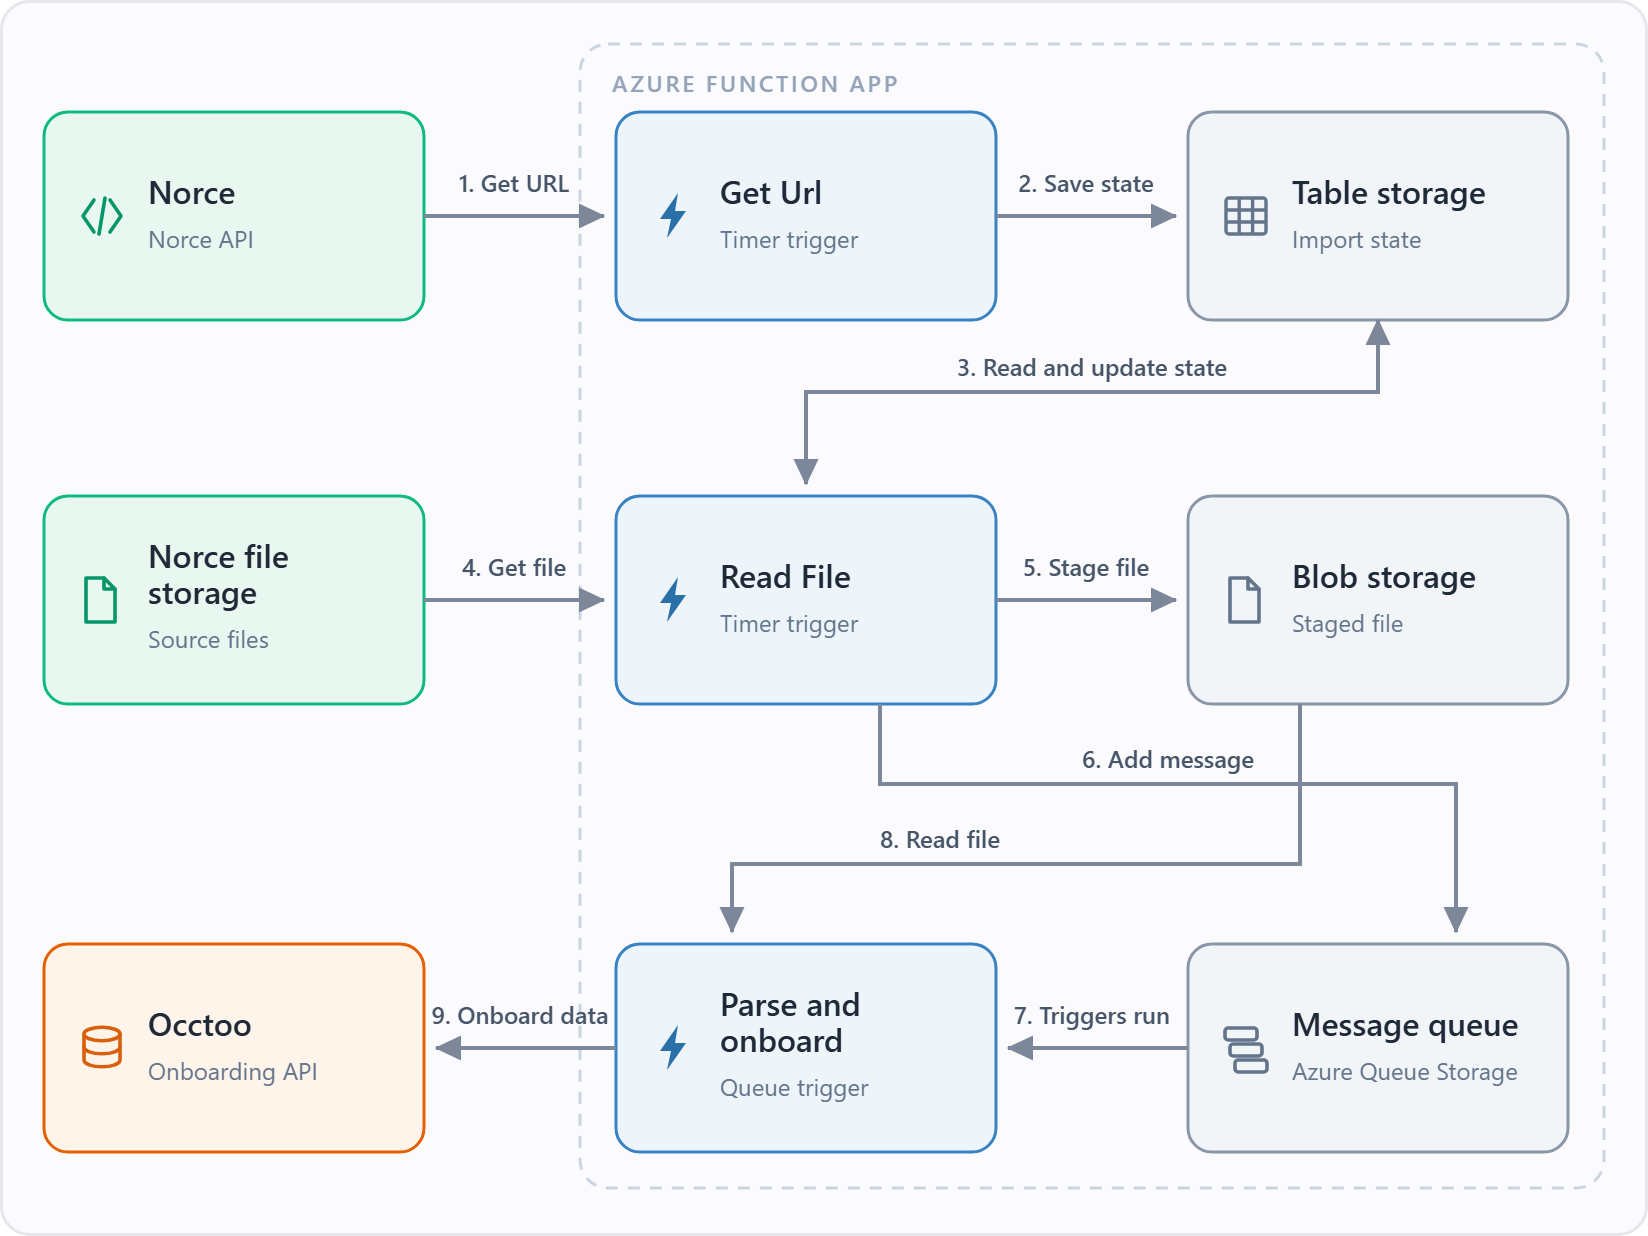Screen dimensions: 1648x1236
Task: Click the document icon in Blob storage
Action: [1244, 600]
